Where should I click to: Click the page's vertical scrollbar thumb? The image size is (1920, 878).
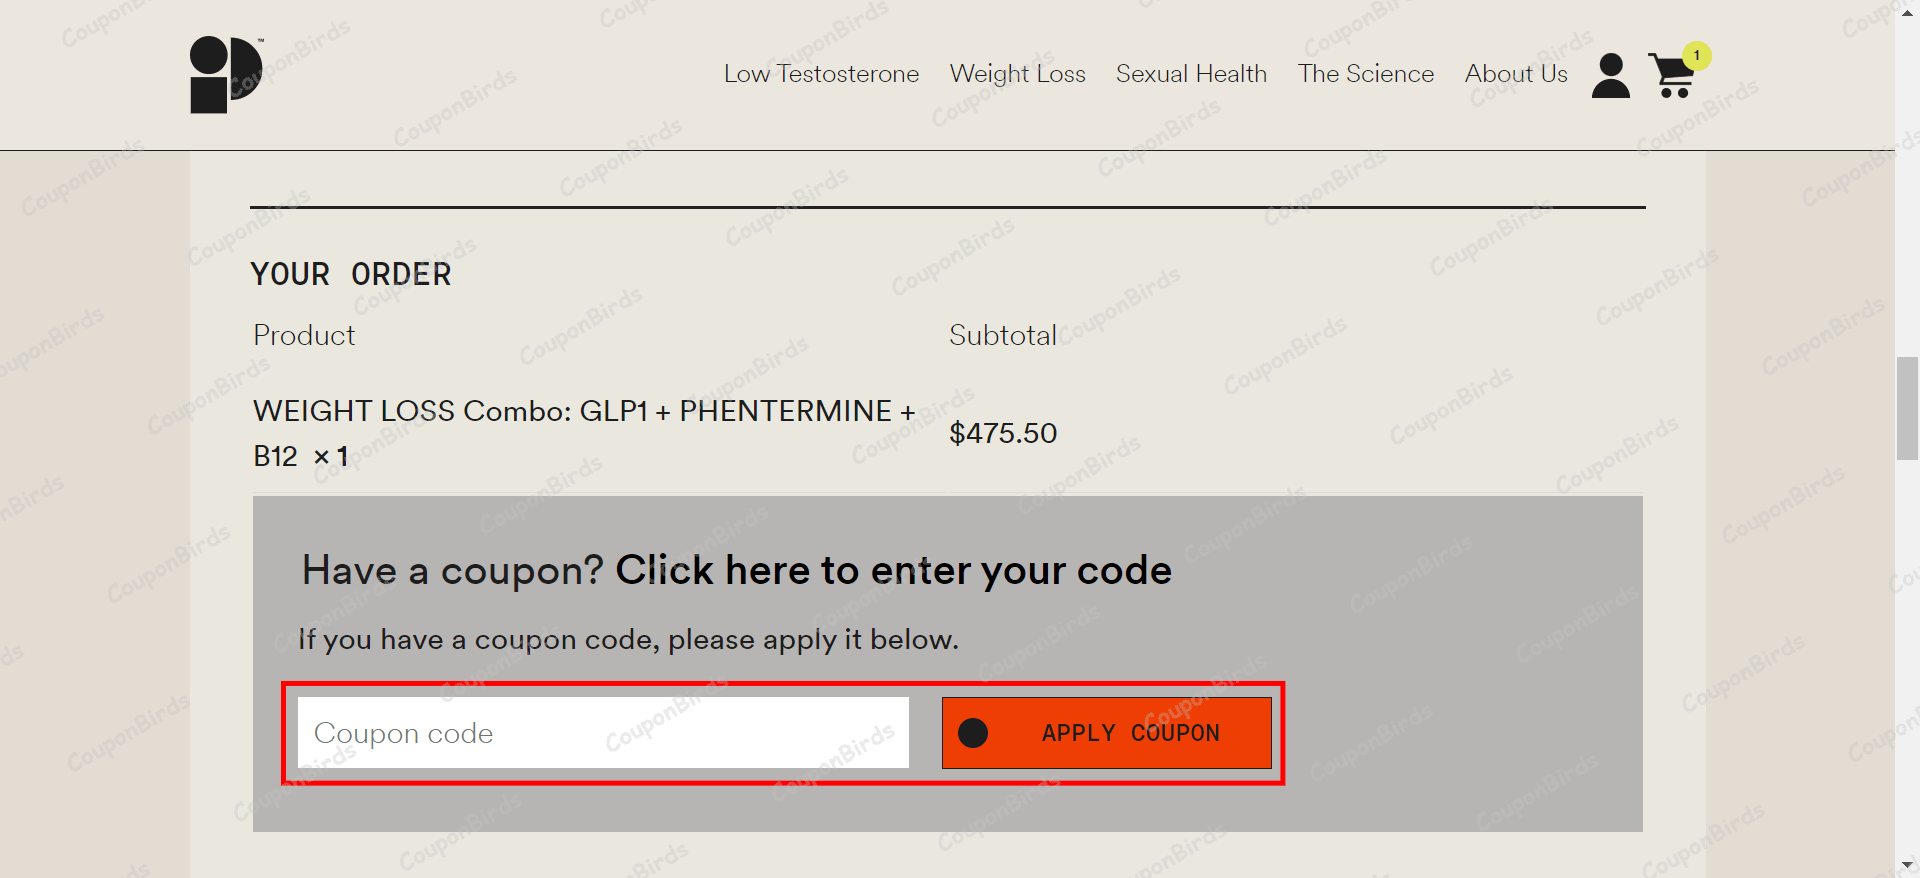[1907, 408]
